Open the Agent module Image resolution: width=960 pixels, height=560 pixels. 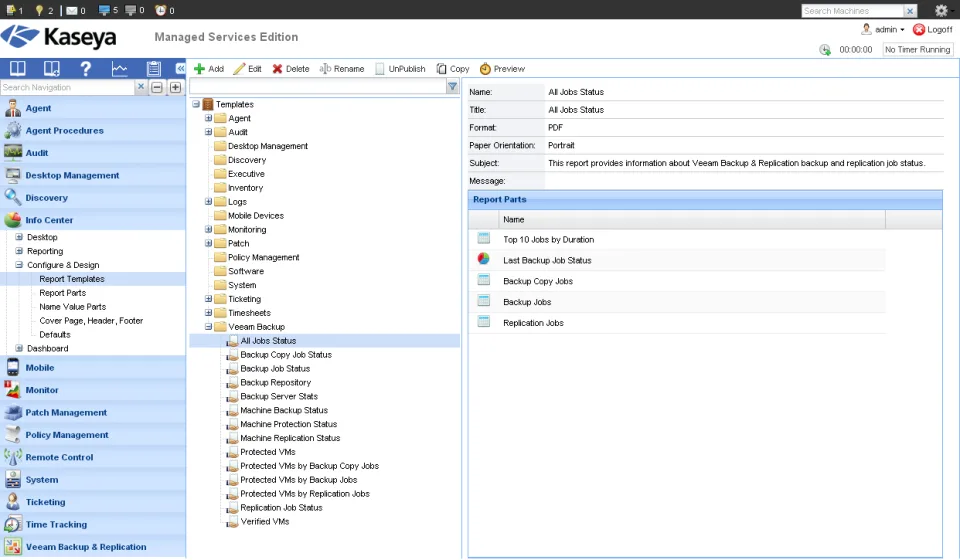click(93, 108)
